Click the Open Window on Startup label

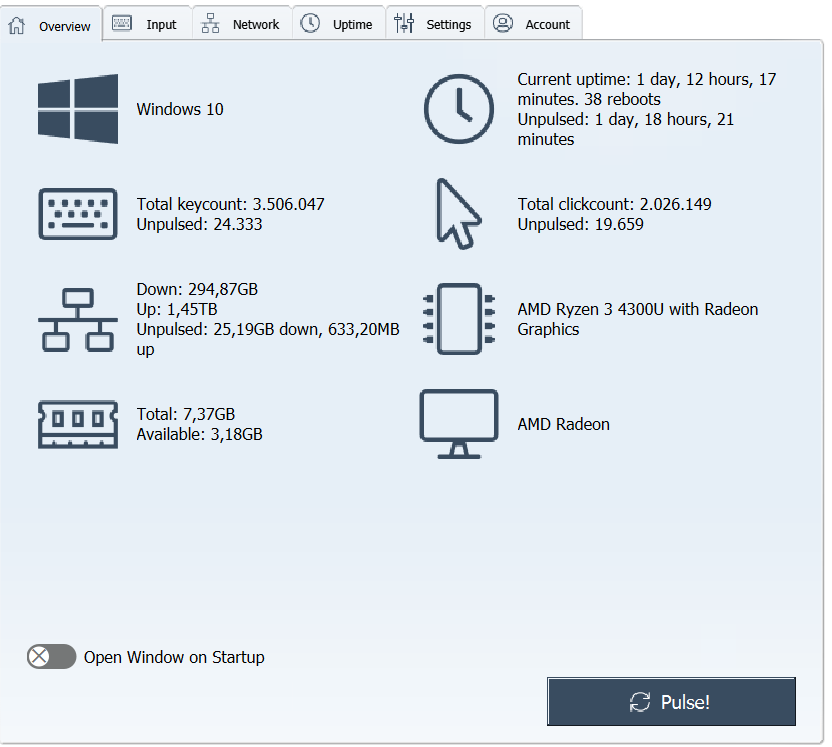[174, 657]
